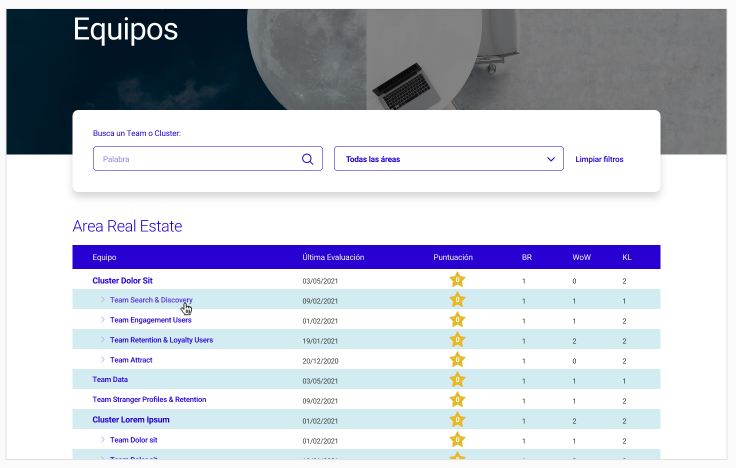Click the star rating for Cluster Dolor Sit
Screen dimensions: 736x468
(457, 280)
